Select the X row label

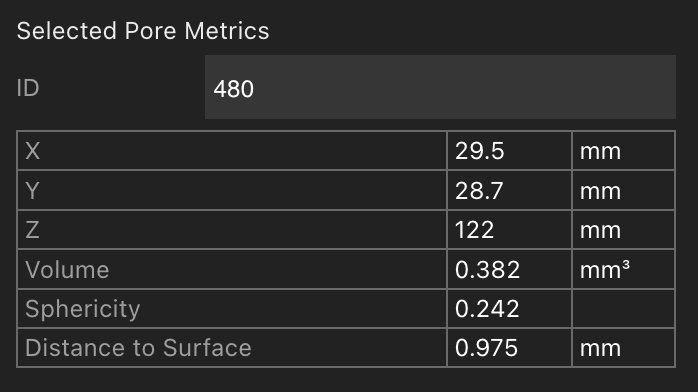tap(232, 151)
